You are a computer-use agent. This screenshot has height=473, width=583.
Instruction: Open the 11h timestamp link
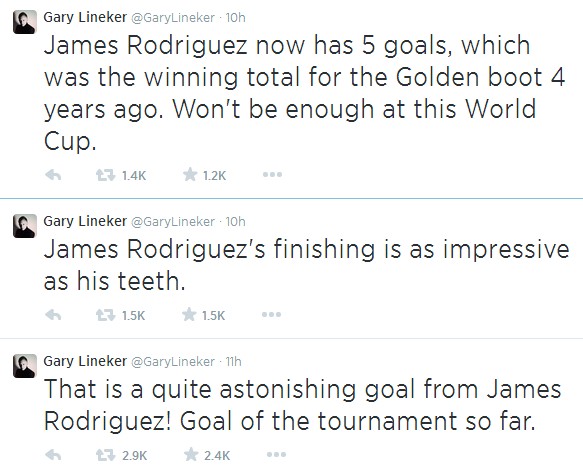(x=233, y=361)
